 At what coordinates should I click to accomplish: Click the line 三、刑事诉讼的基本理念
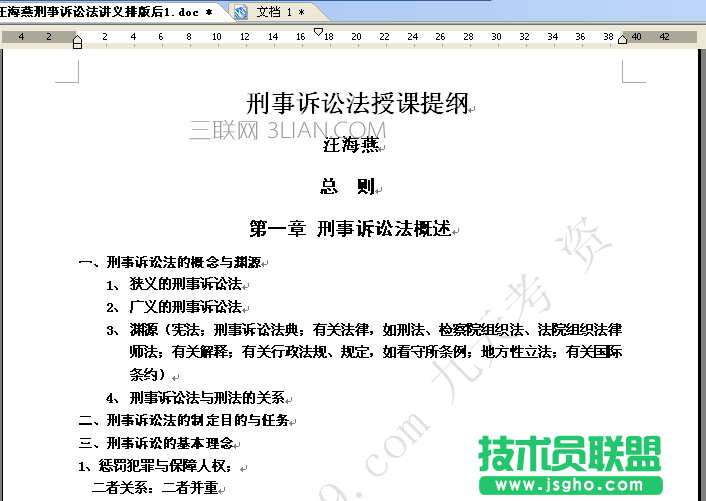click(155, 443)
